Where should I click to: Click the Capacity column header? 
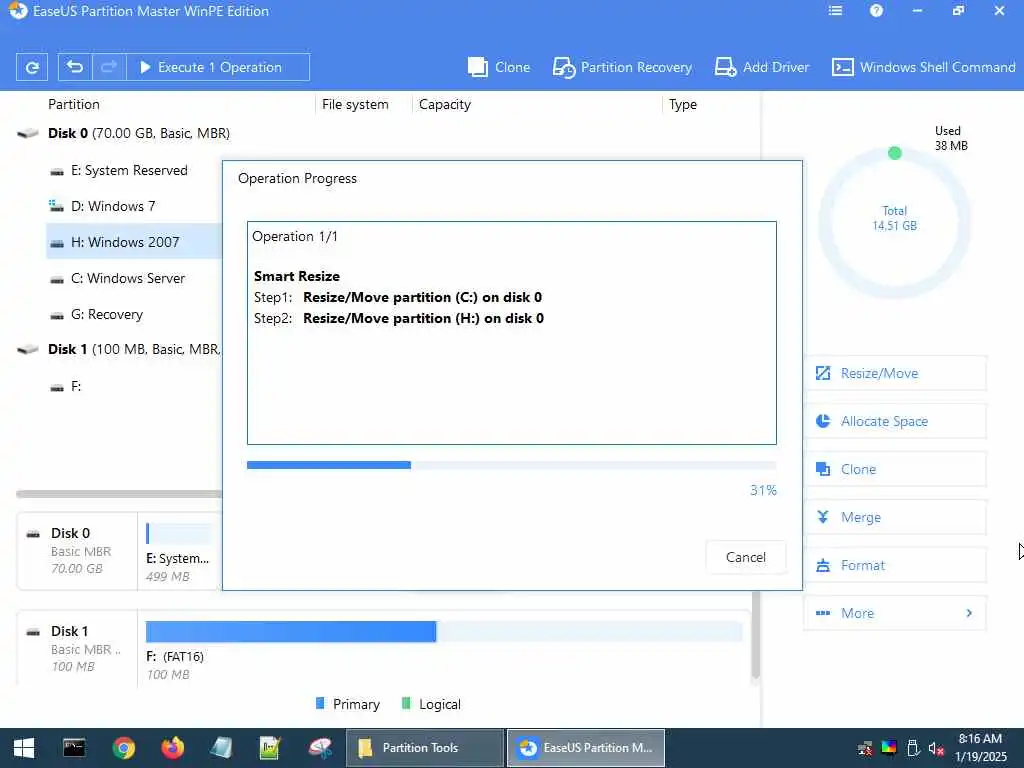(x=445, y=104)
